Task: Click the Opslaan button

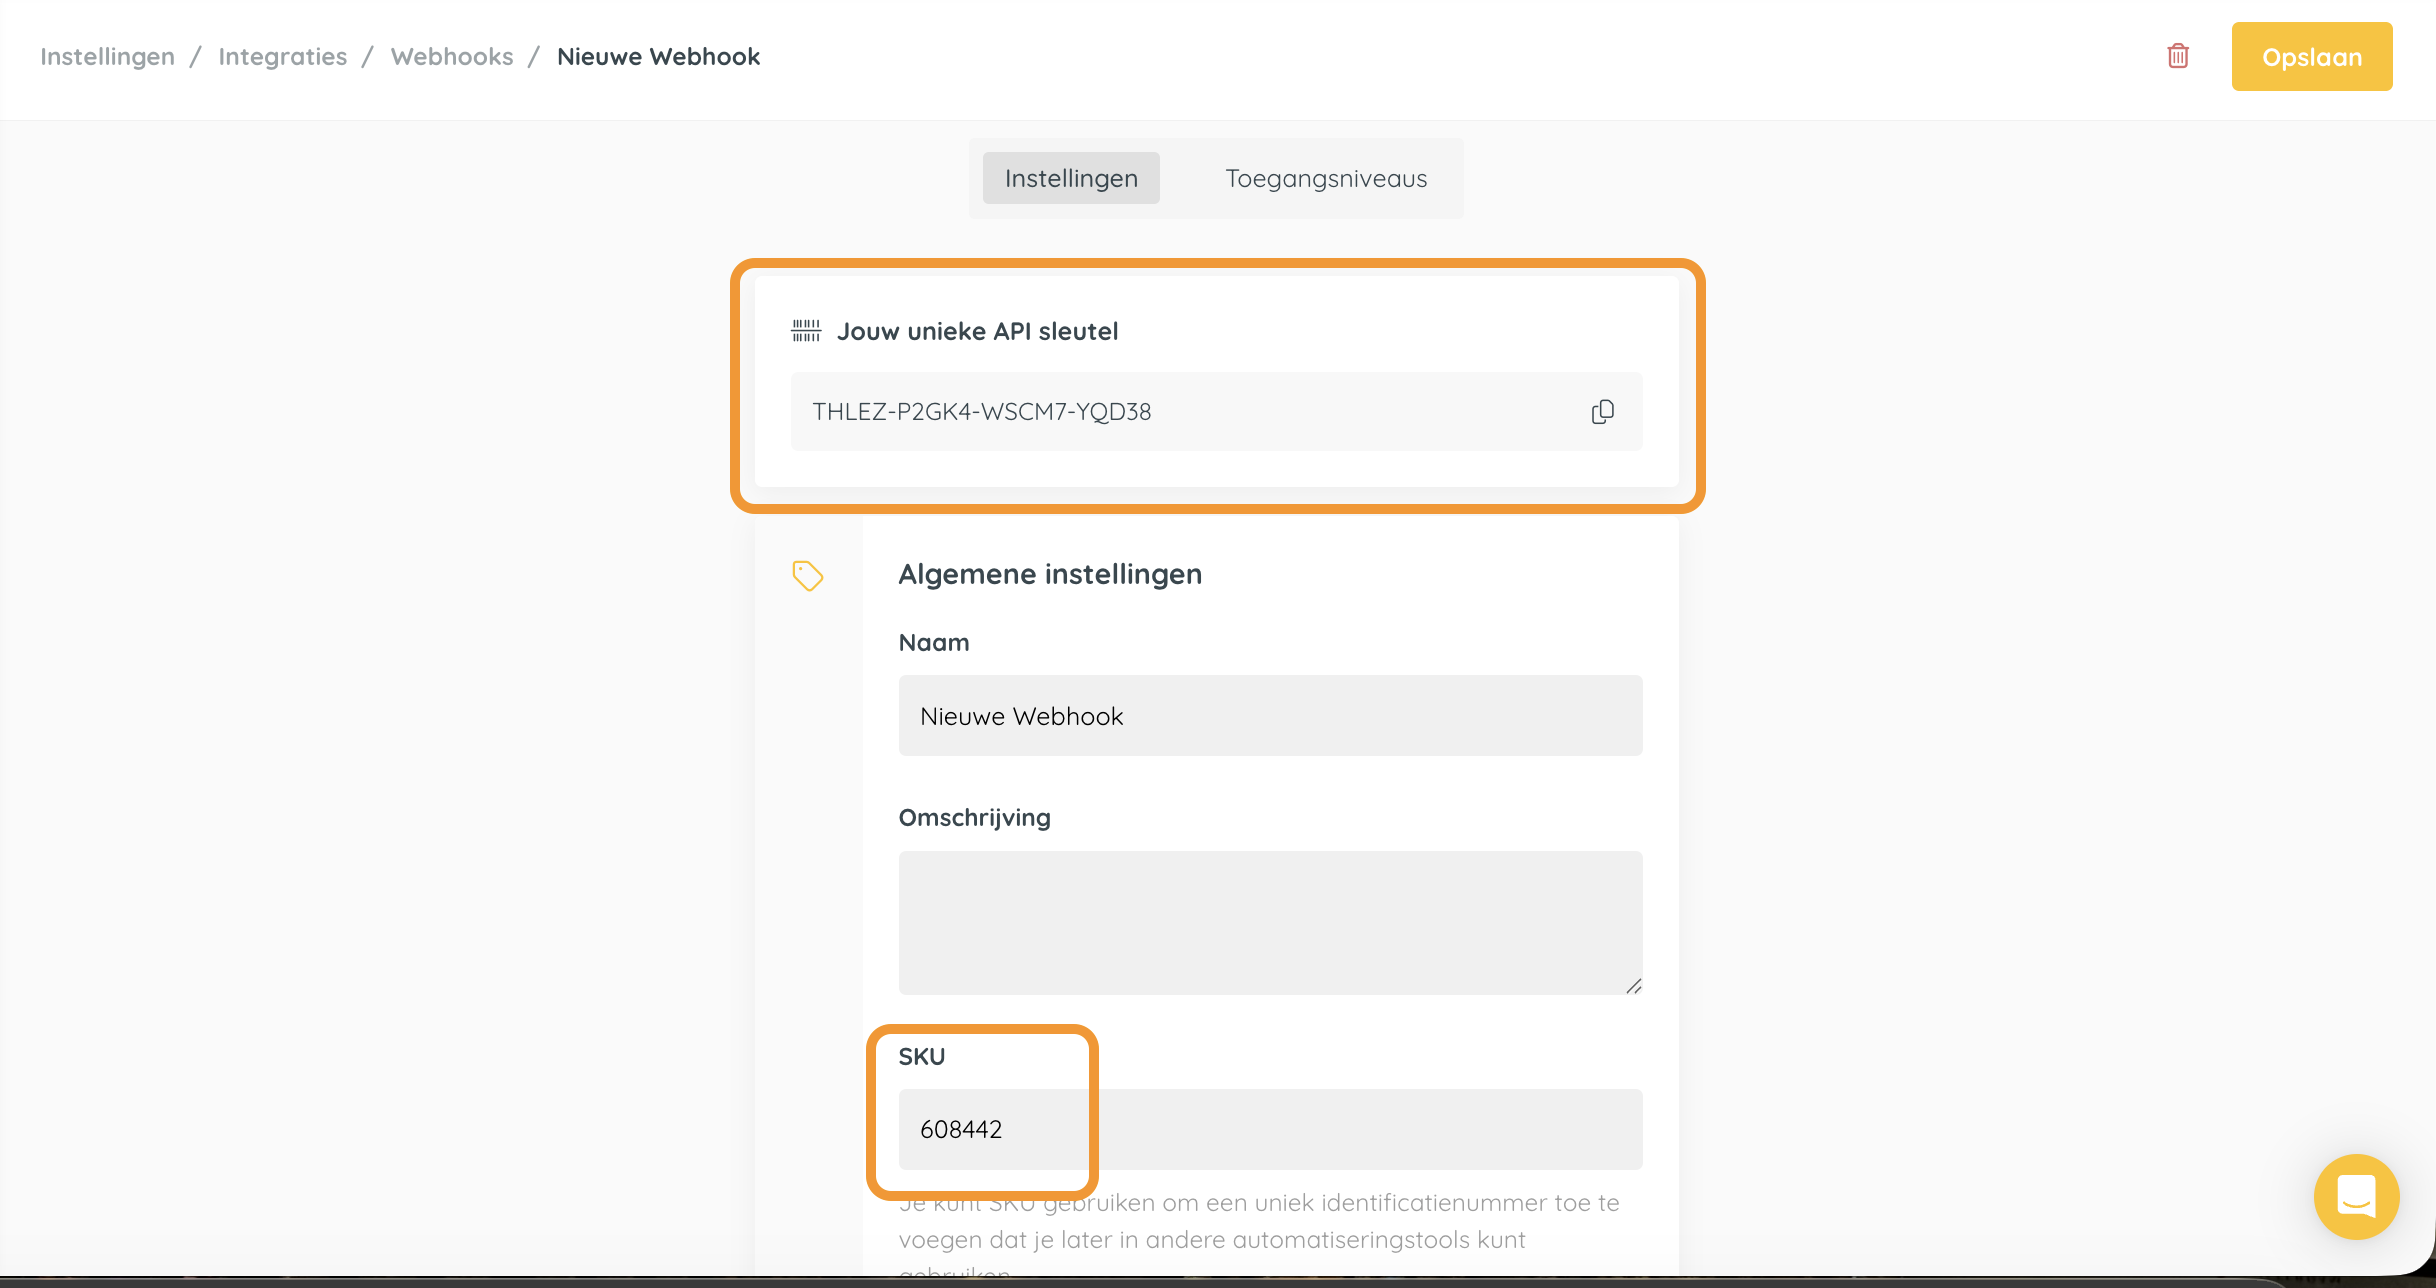Action: 2311,57
